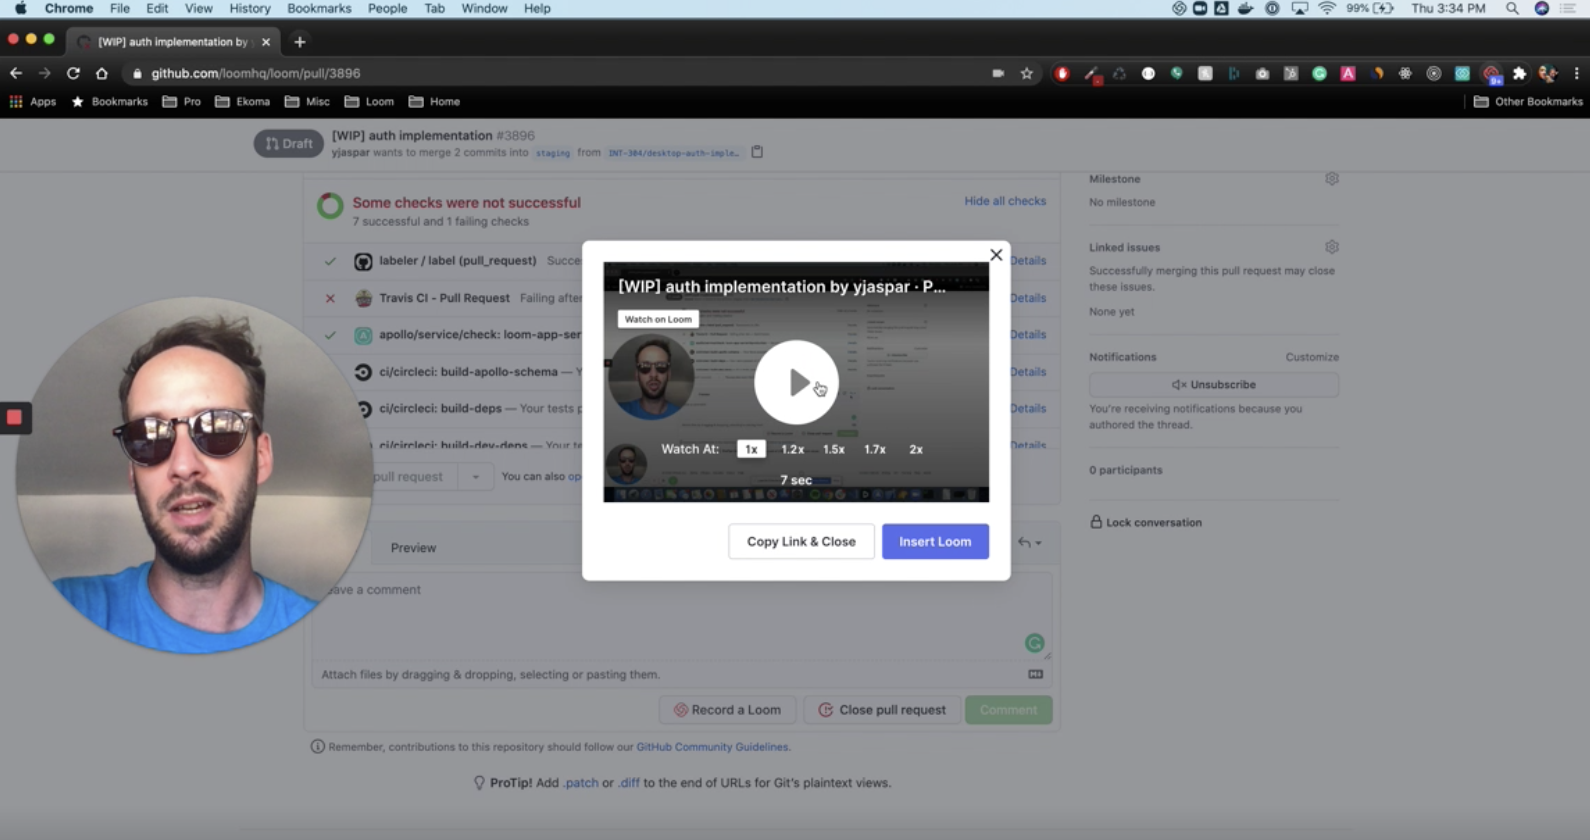Image resolution: width=1590 pixels, height=840 pixels.
Task: Open the History menu
Action: coord(250,8)
